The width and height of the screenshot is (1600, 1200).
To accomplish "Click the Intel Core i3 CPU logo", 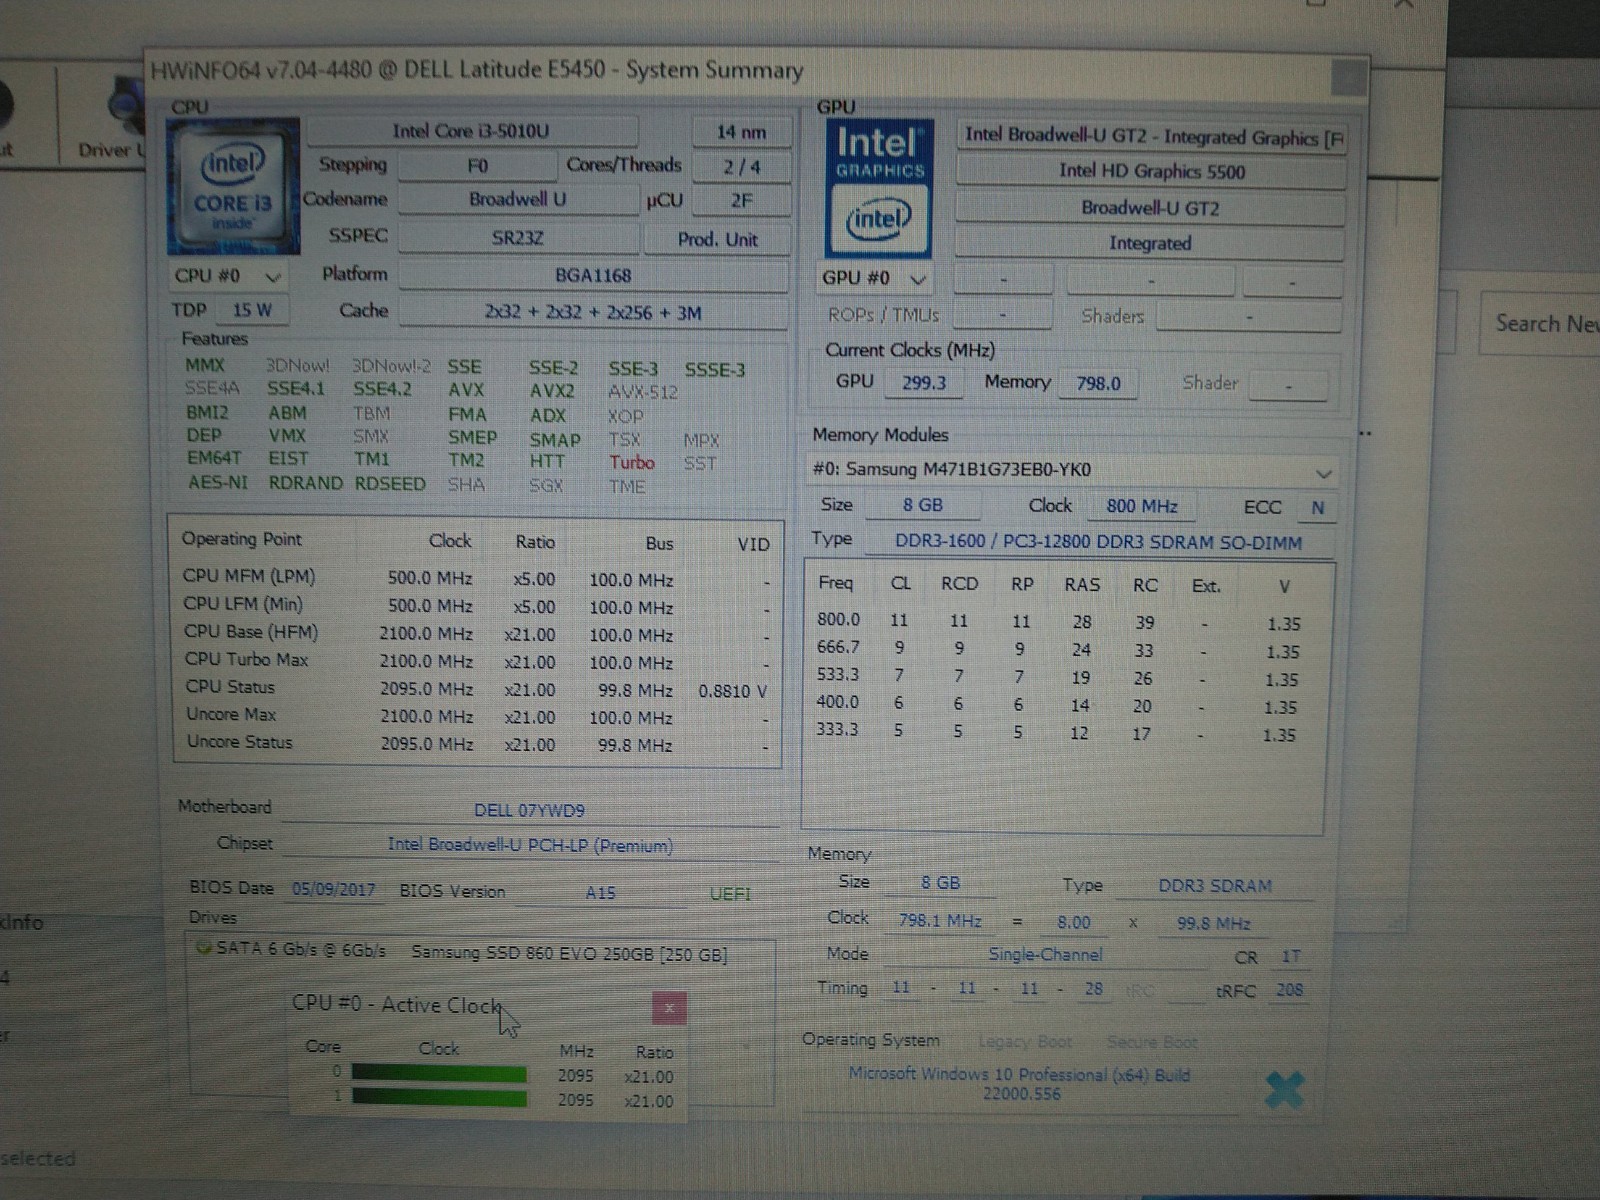I will [x=233, y=187].
